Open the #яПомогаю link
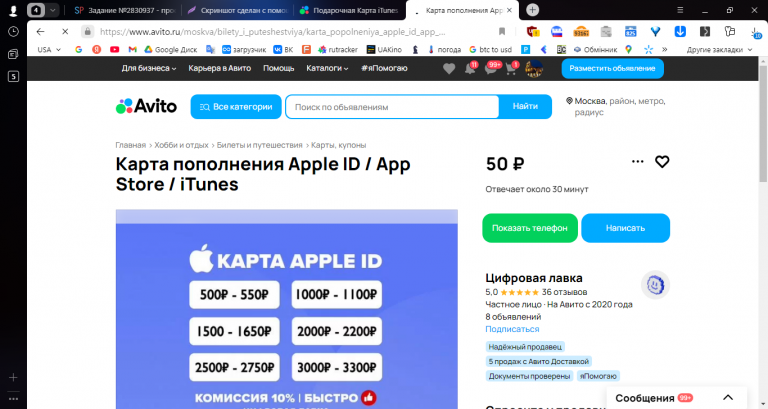 (384, 68)
